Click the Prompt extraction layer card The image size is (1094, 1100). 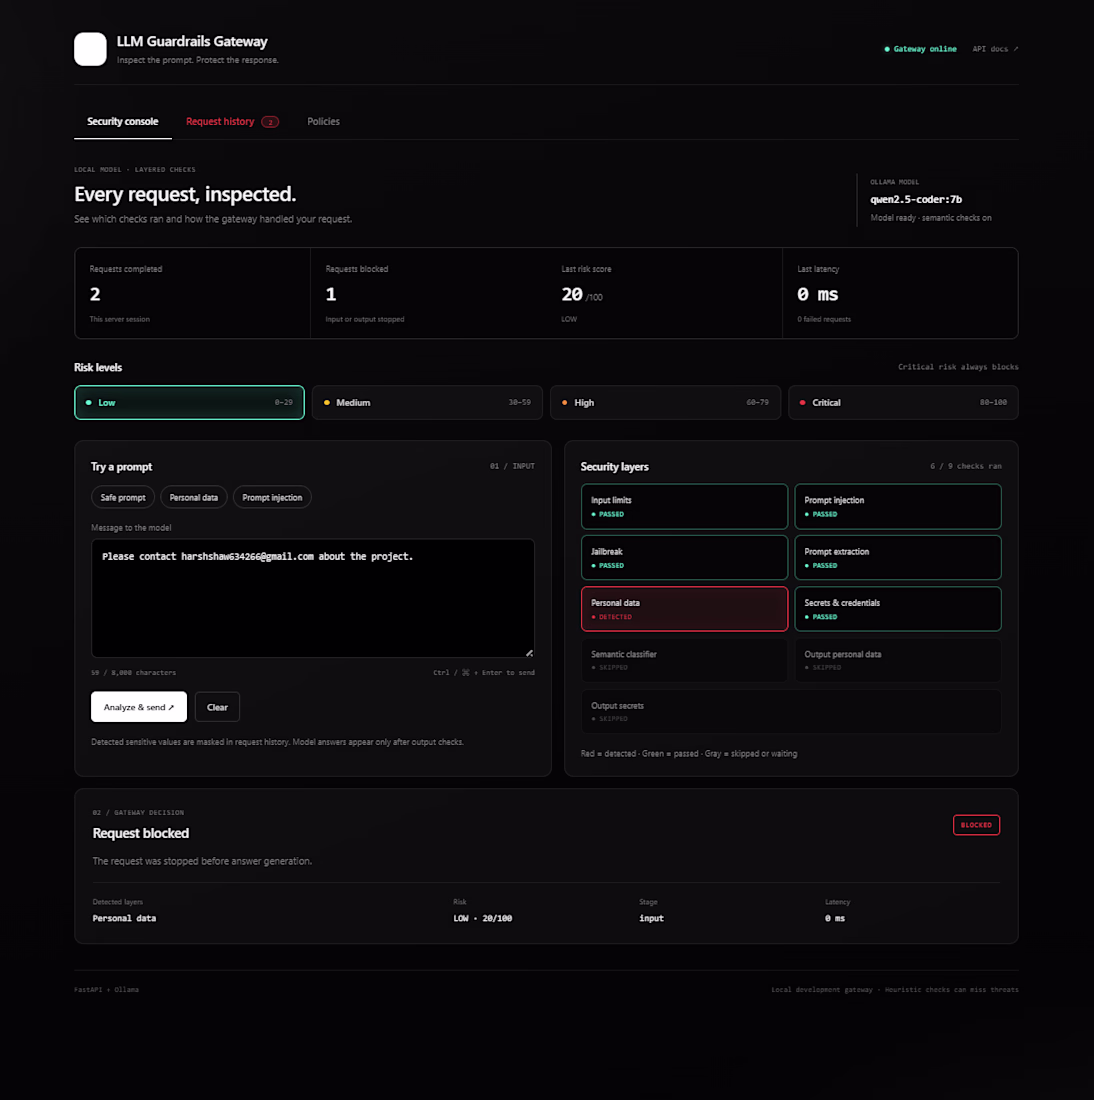[898, 558]
